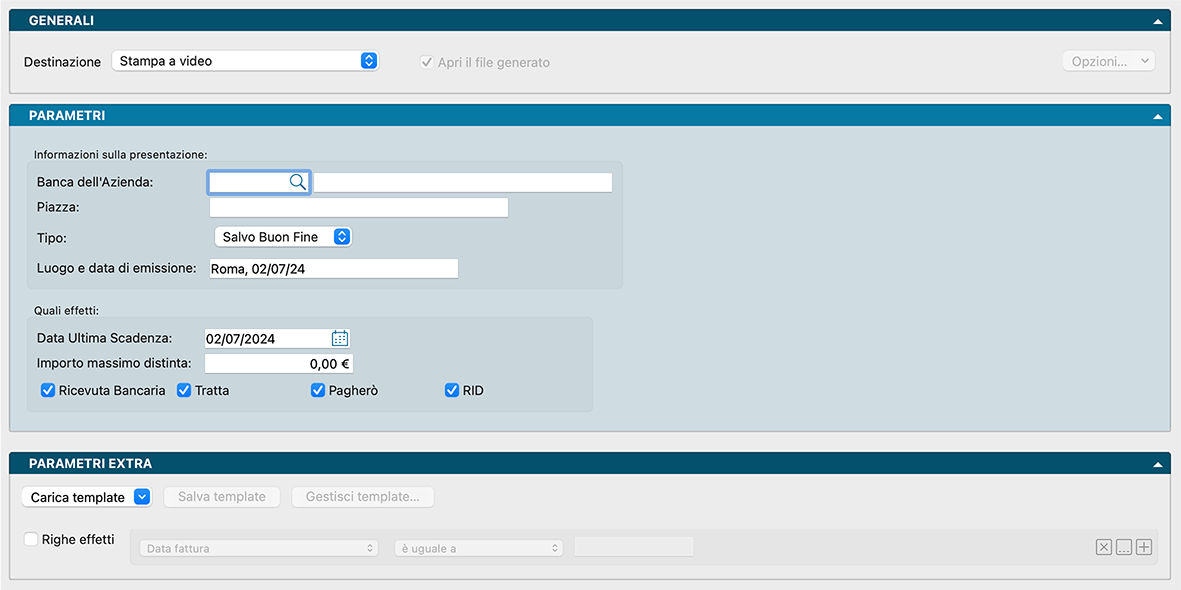Toggle the Tratta checkbox

(184, 390)
